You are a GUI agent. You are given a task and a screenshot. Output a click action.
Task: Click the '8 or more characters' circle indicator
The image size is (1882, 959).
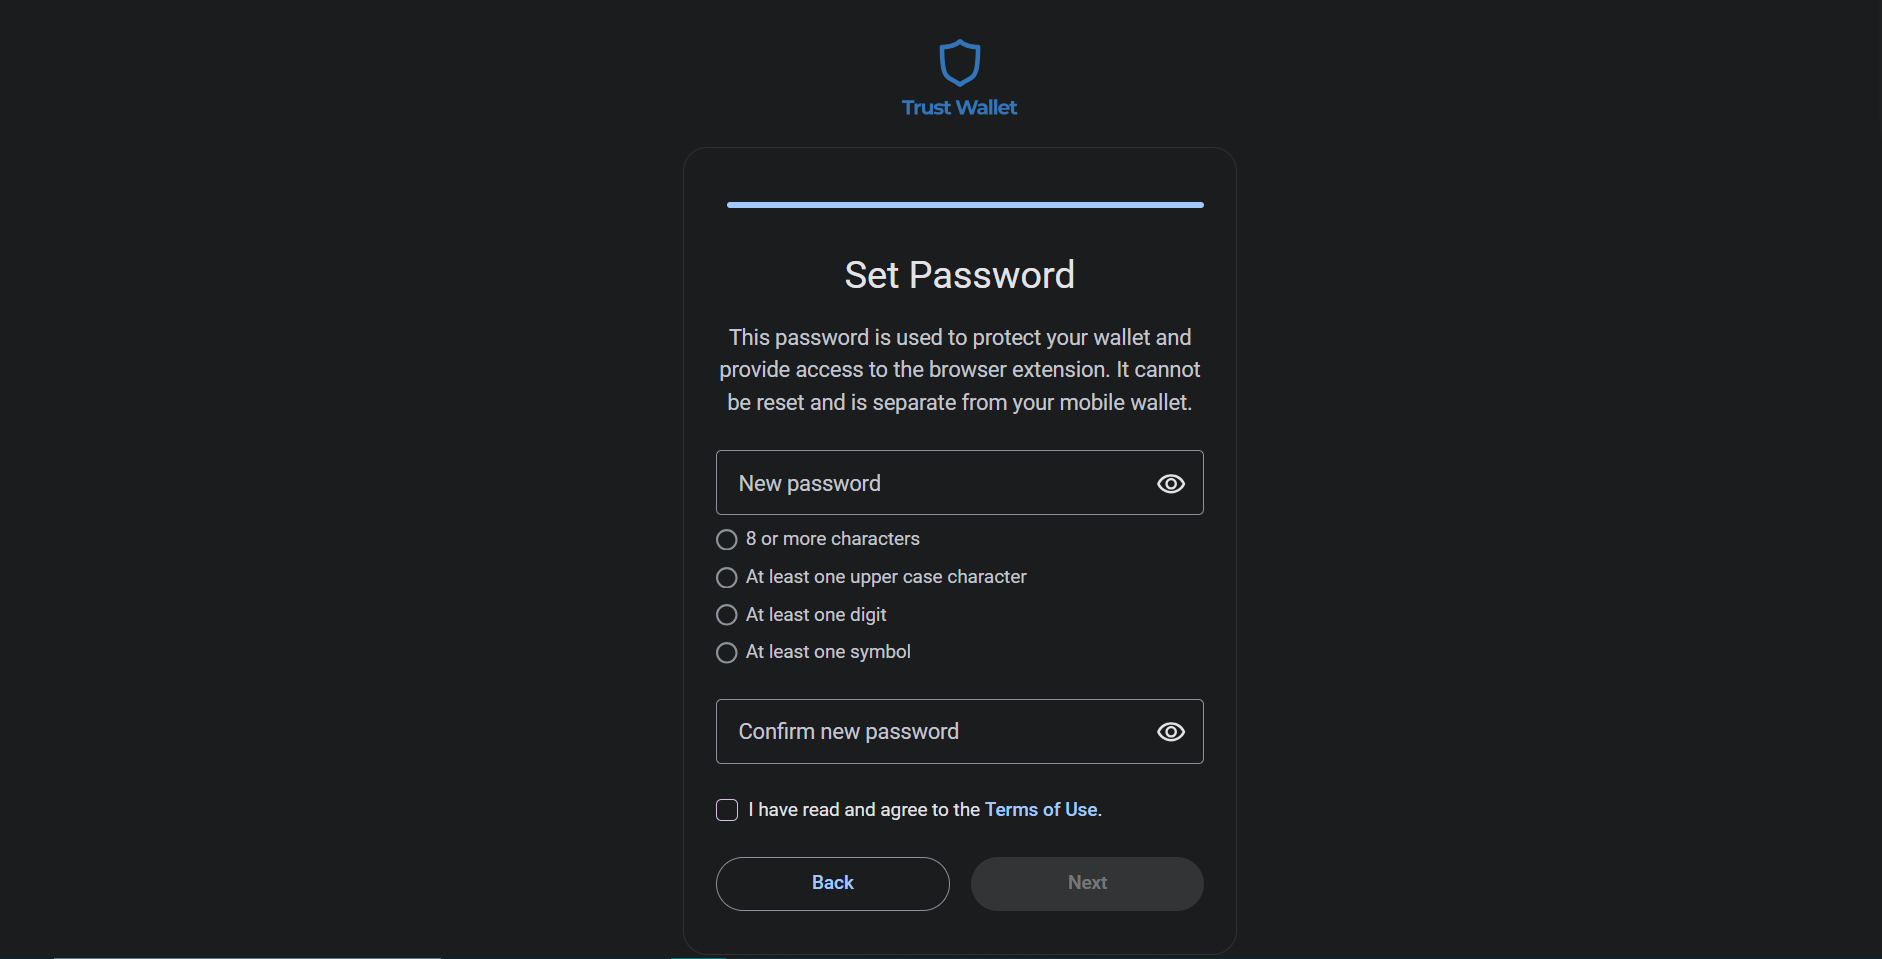tap(727, 540)
